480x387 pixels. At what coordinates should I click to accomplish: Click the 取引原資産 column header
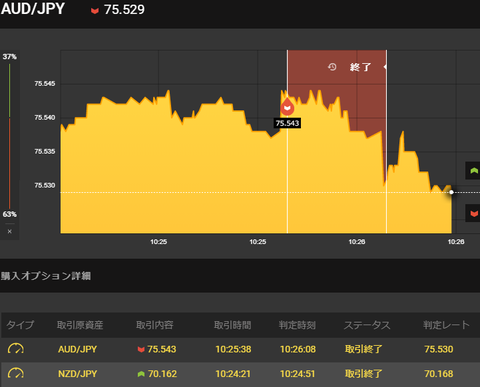click(x=80, y=325)
